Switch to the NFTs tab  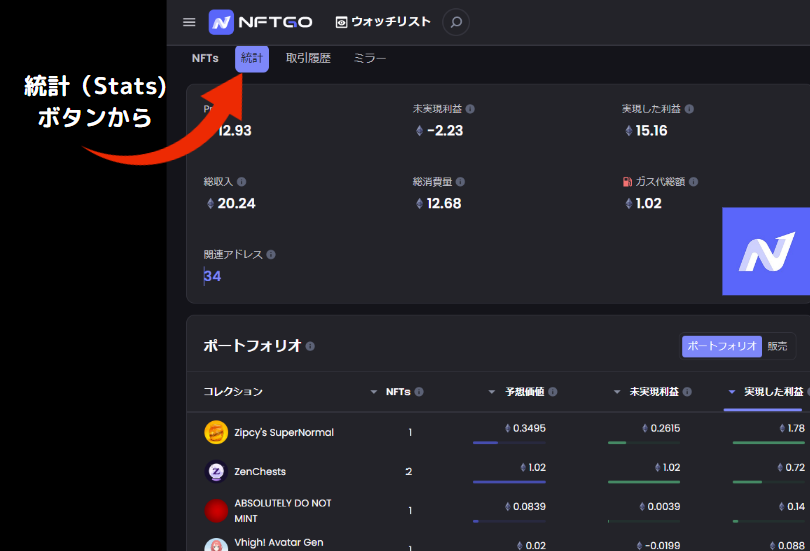click(205, 58)
